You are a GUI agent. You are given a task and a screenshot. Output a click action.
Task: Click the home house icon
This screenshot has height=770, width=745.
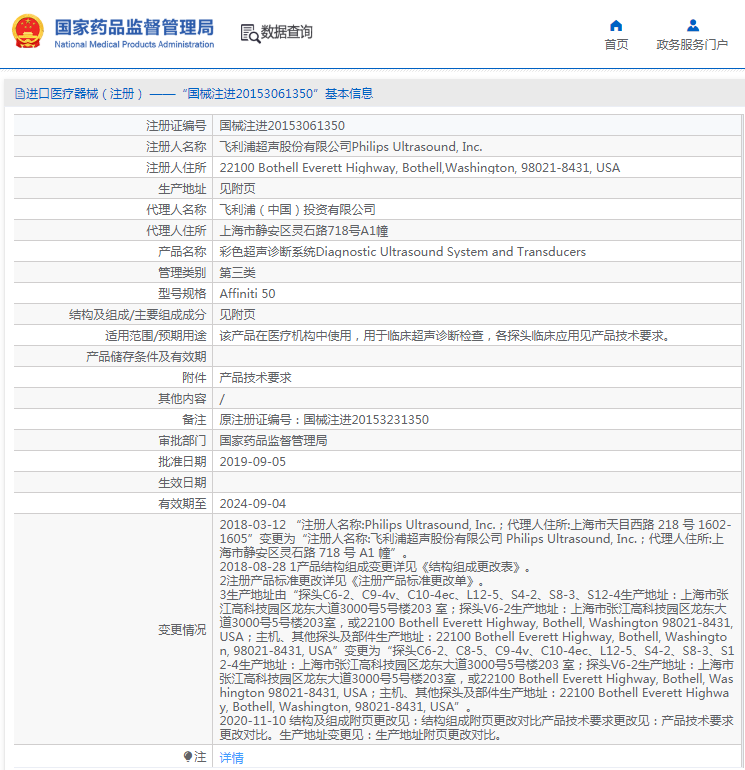[616, 26]
